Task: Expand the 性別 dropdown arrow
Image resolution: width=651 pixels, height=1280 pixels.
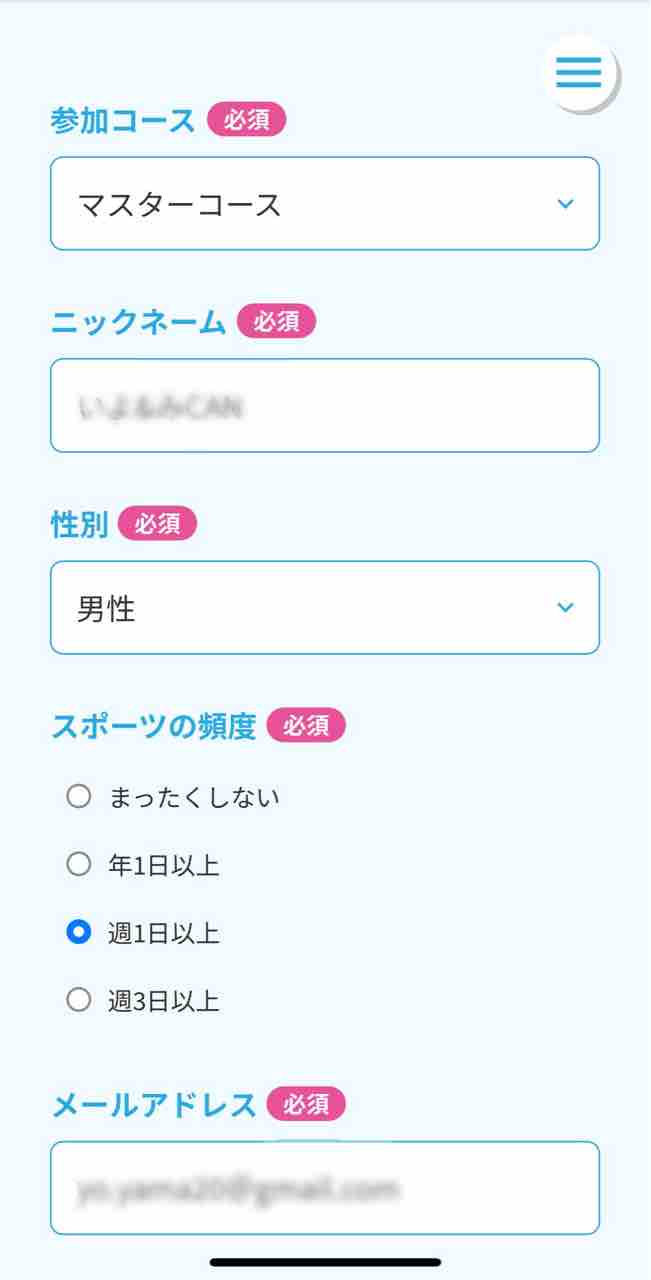Action: pyautogui.click(x=565, y=607)
